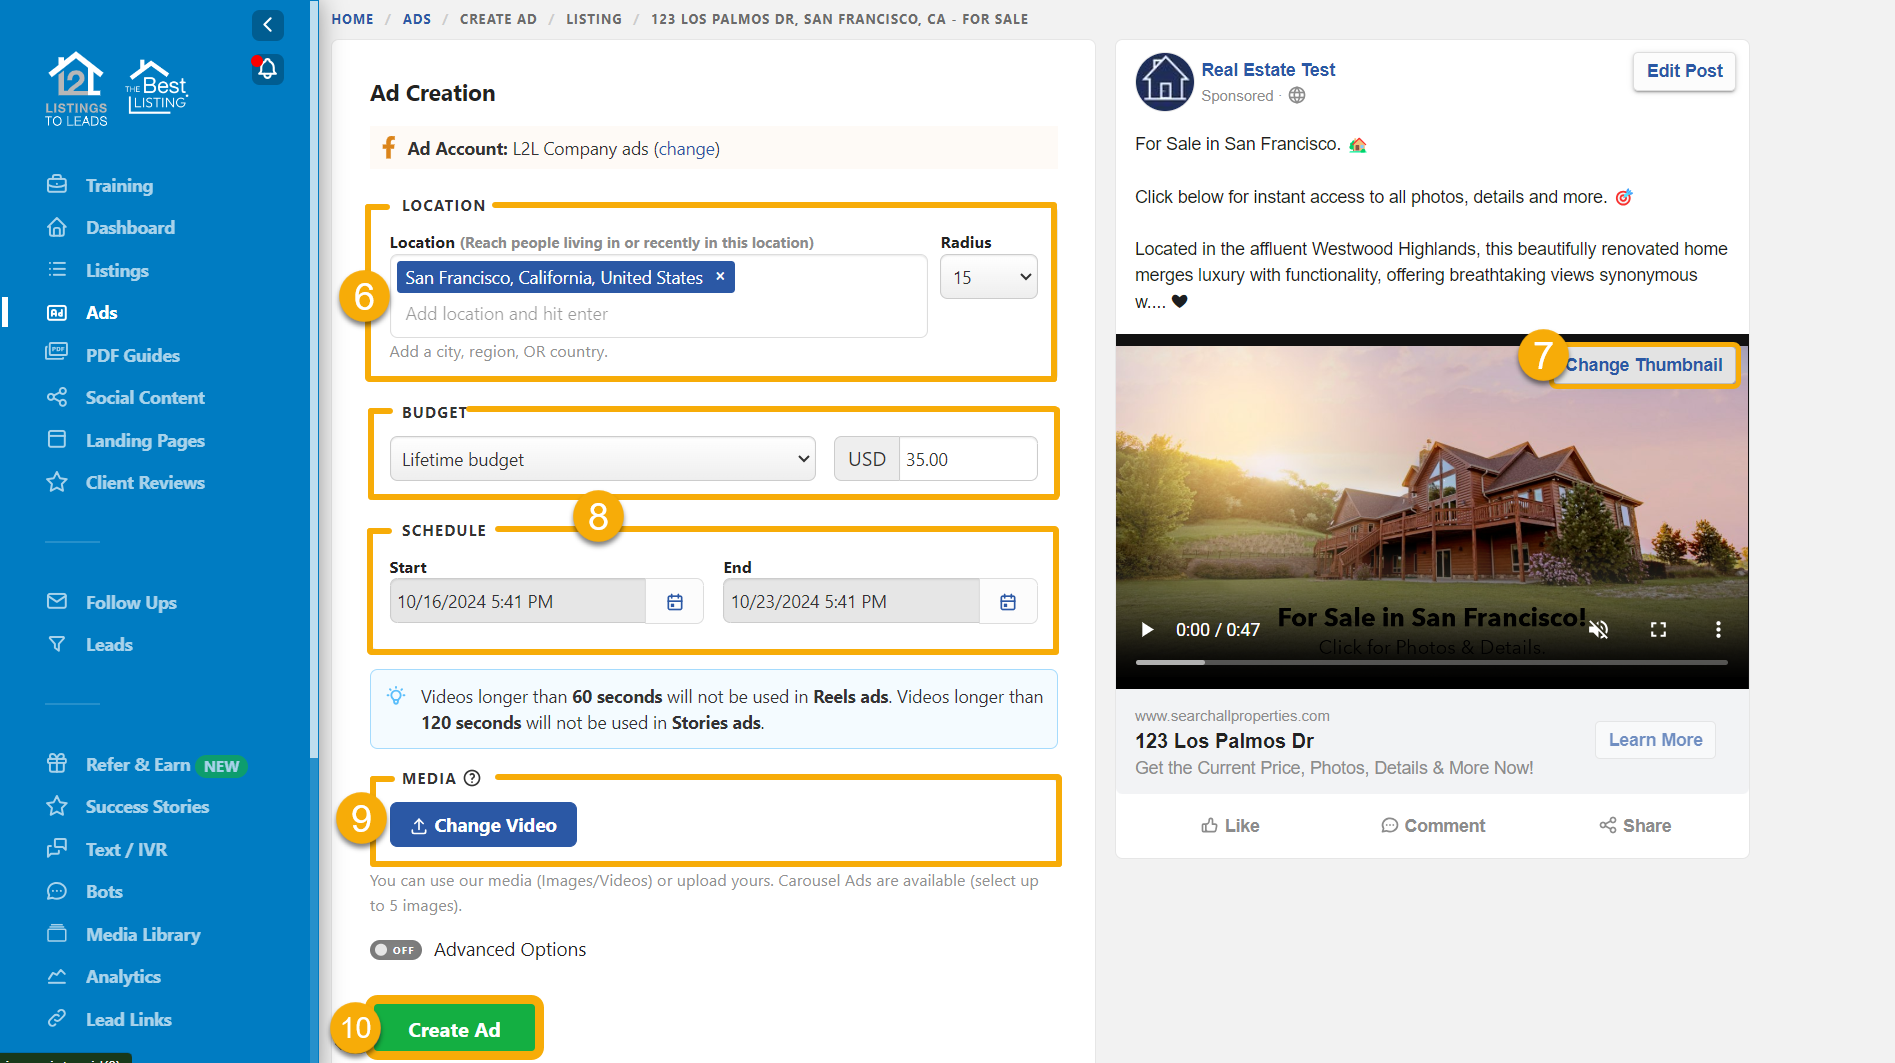
Task: Change the Lifetime budget option
Action: point(602,458)
